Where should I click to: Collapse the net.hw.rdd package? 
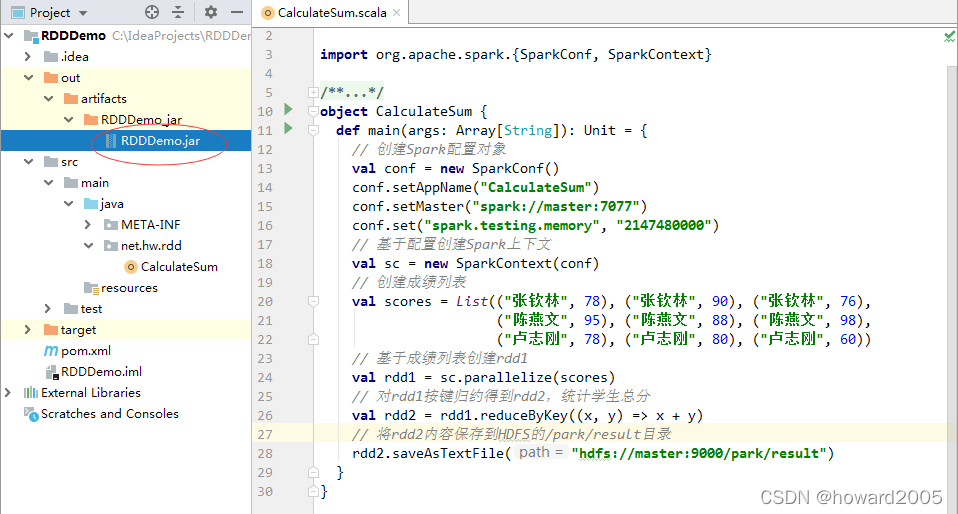89,246
